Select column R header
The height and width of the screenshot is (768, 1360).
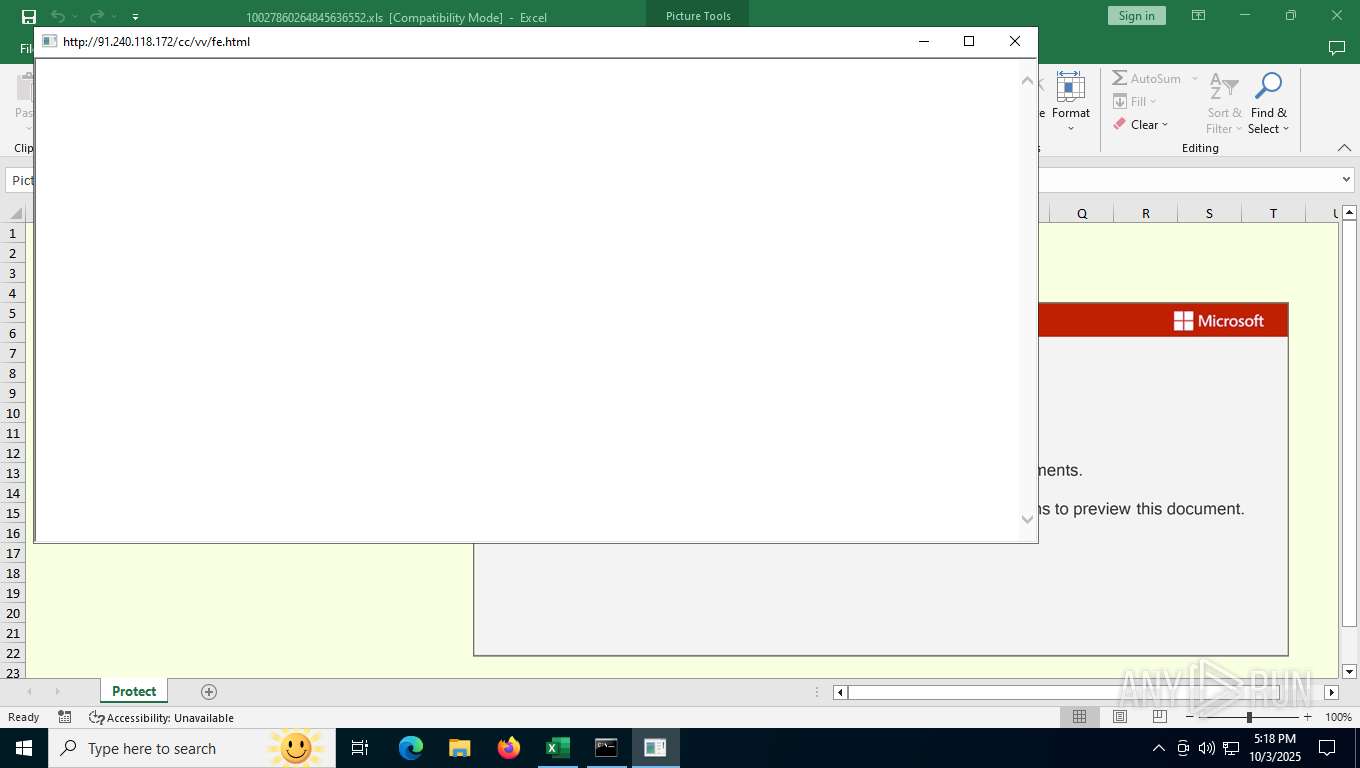pos(1145,213)
